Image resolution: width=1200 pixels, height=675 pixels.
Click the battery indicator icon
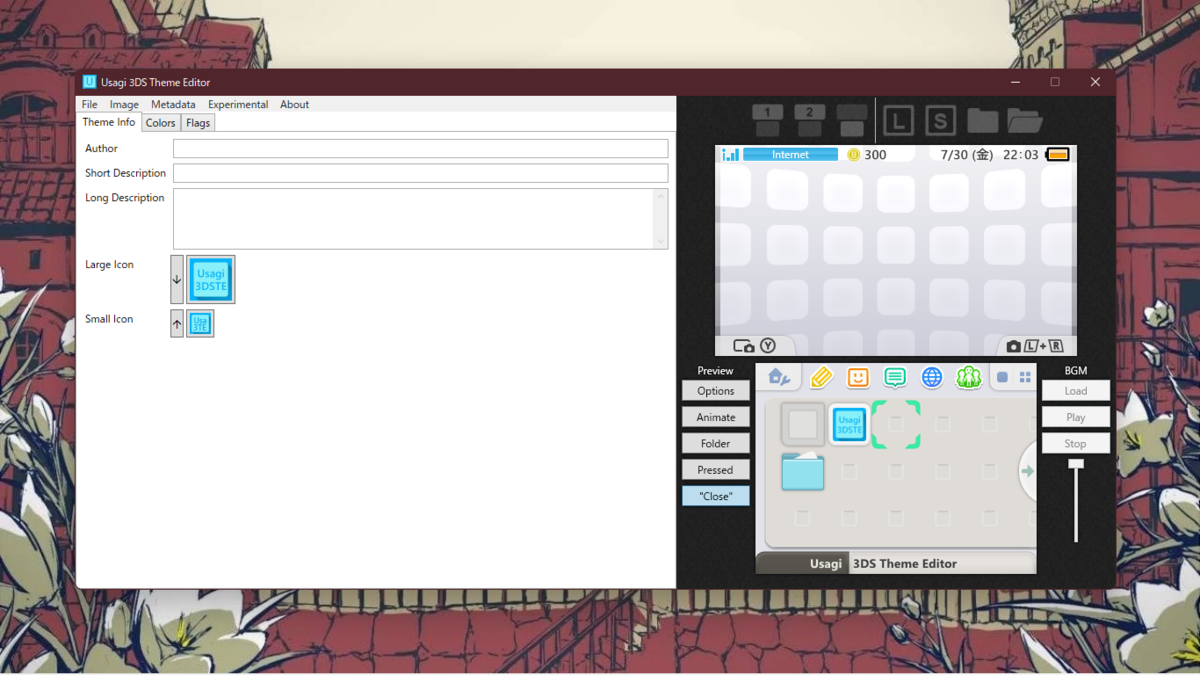(1057, 155)
